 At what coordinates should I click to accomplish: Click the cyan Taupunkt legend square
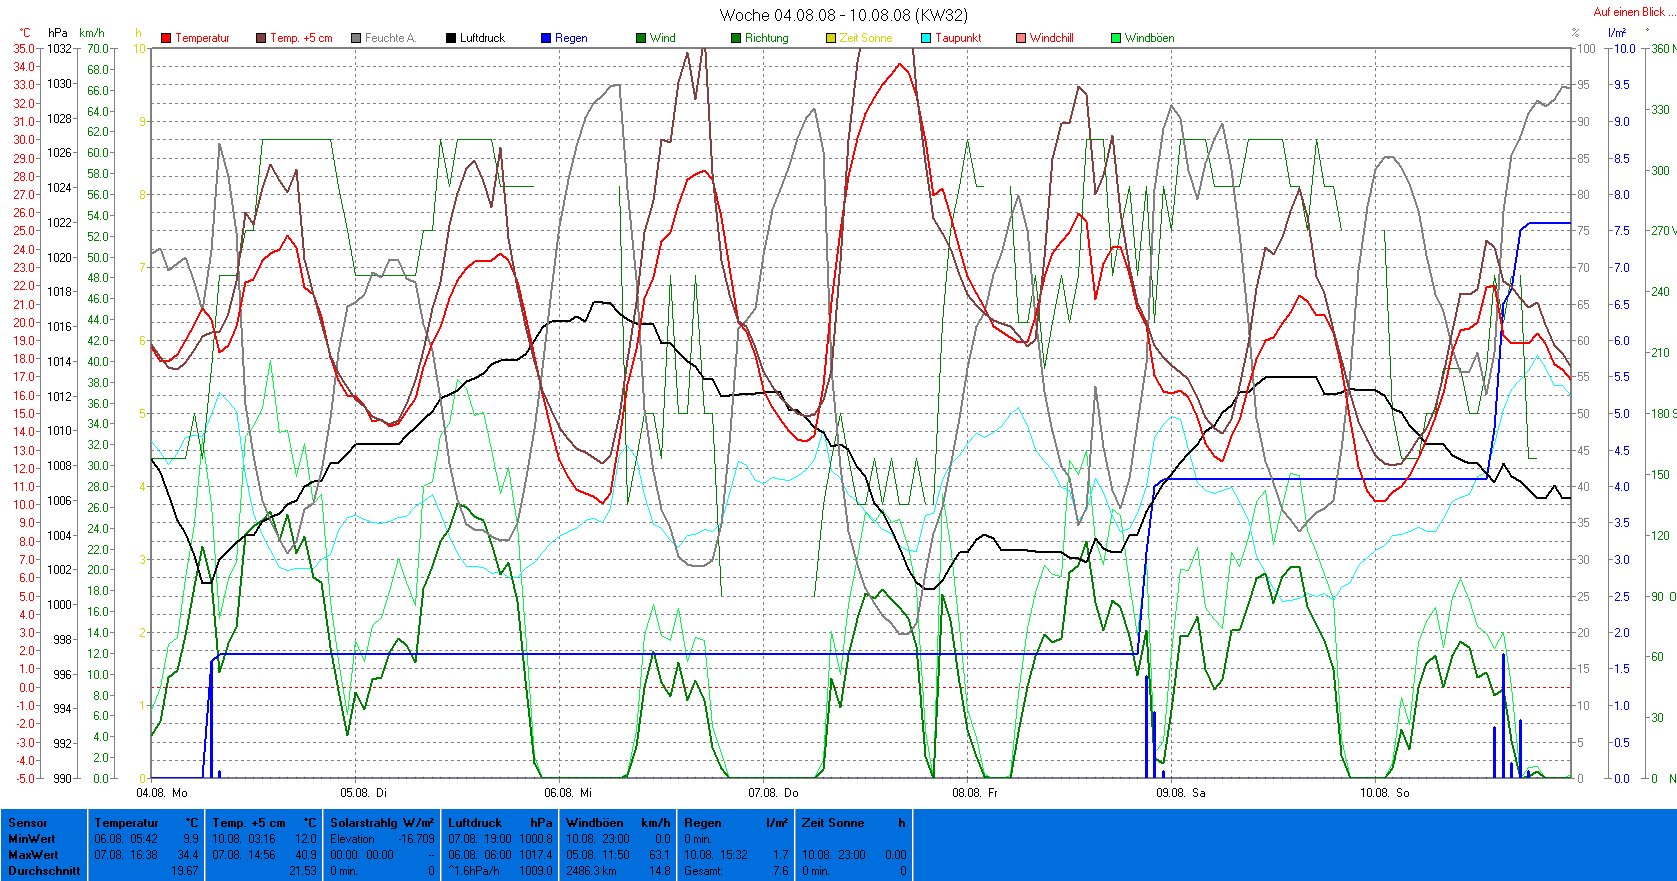(x=926, y=38)
